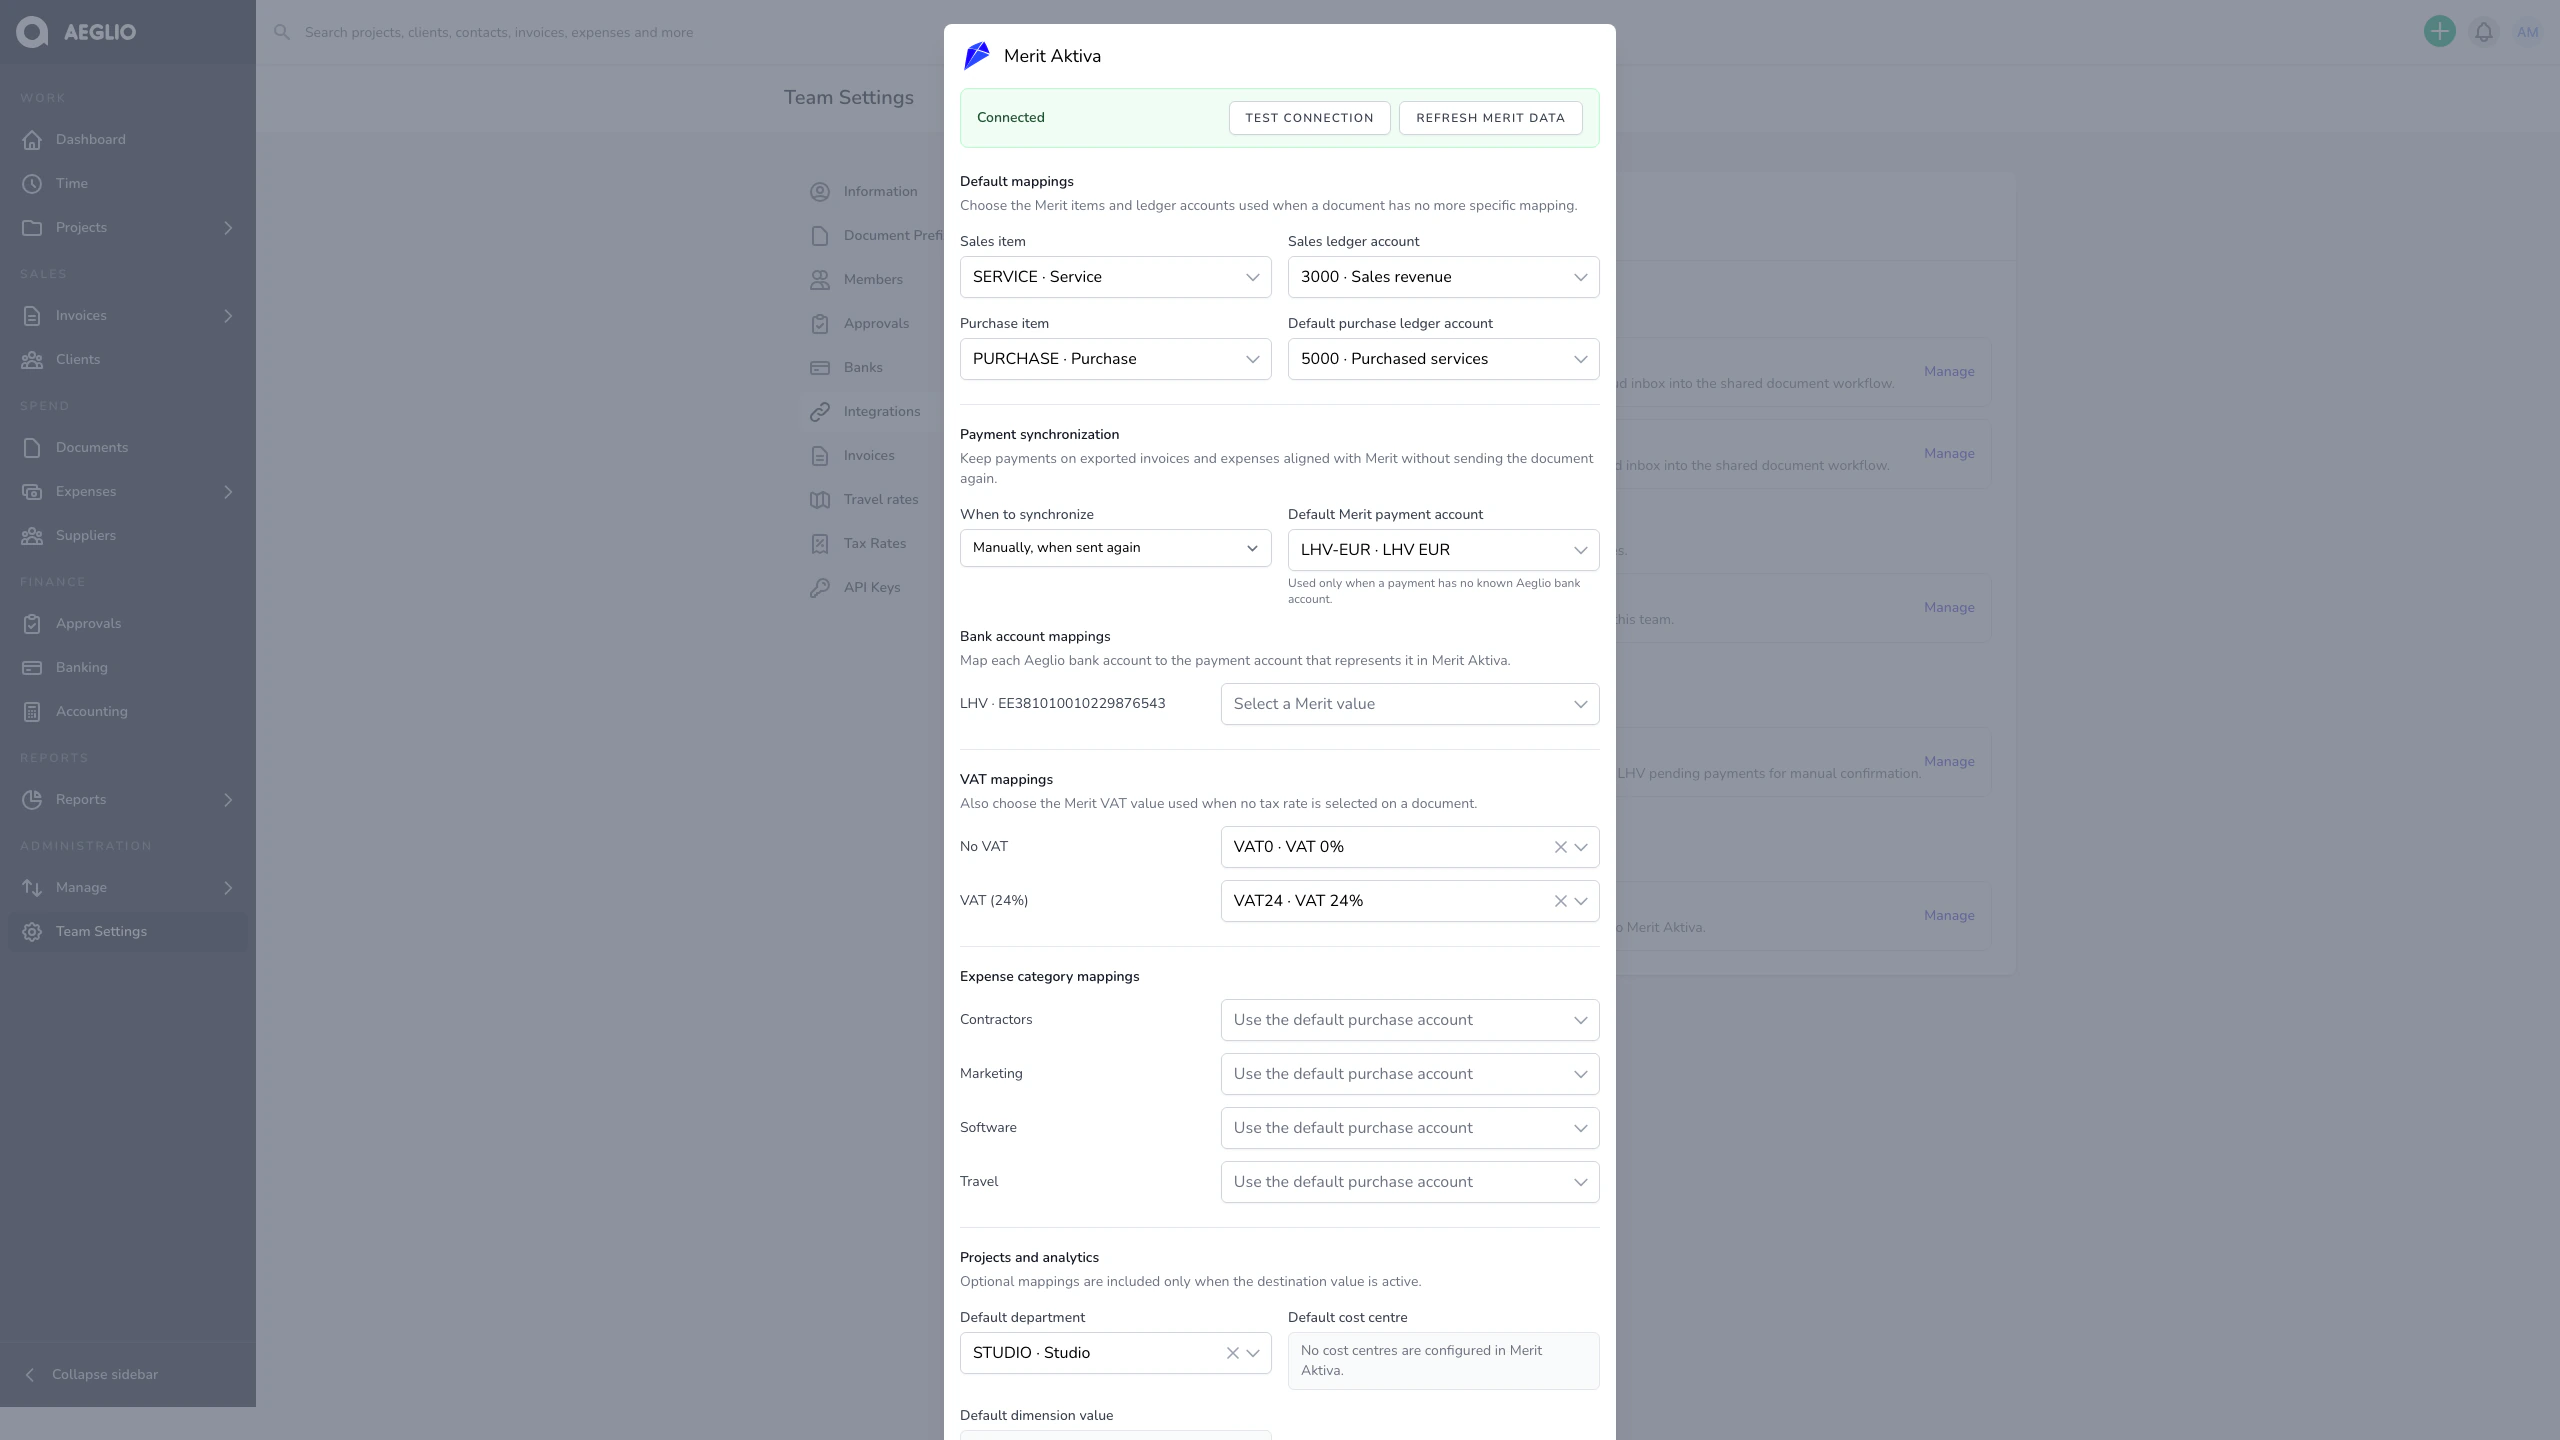
Task: Open Document Prefixes settings tab
Action: pos(876,236)
